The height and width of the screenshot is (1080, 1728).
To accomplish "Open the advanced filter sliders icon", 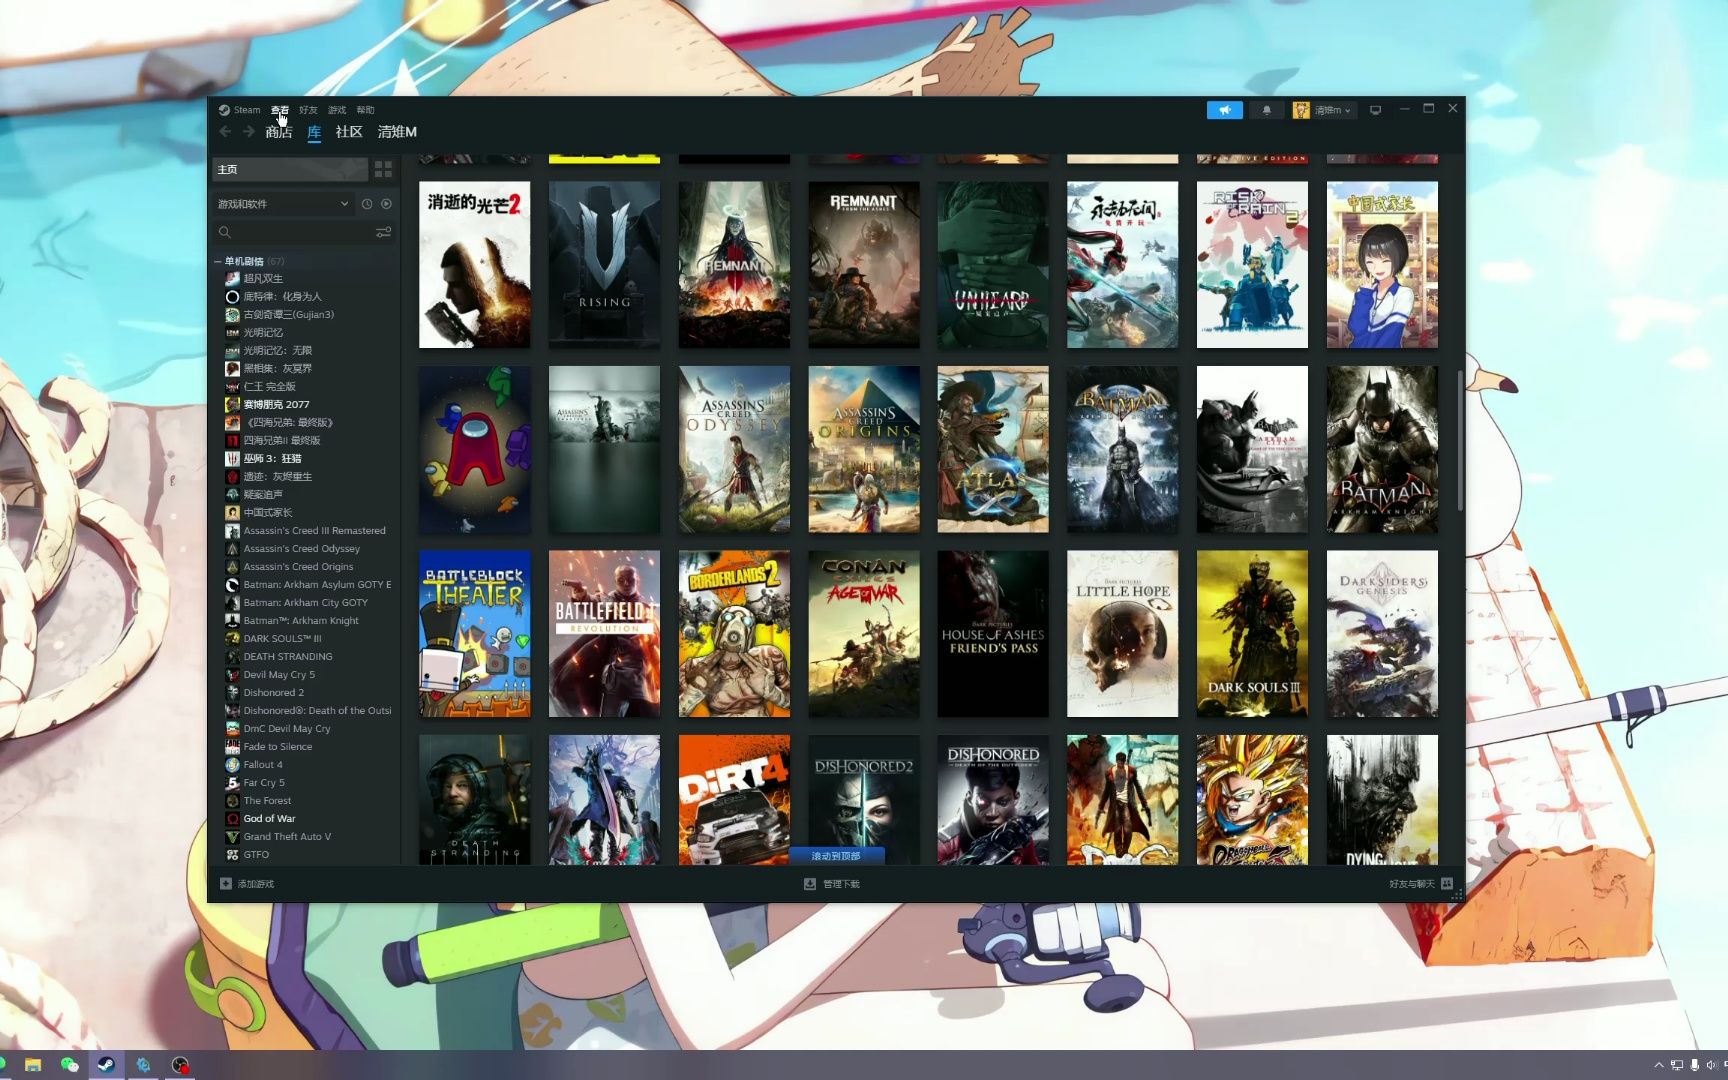I will tap(383, 232).
